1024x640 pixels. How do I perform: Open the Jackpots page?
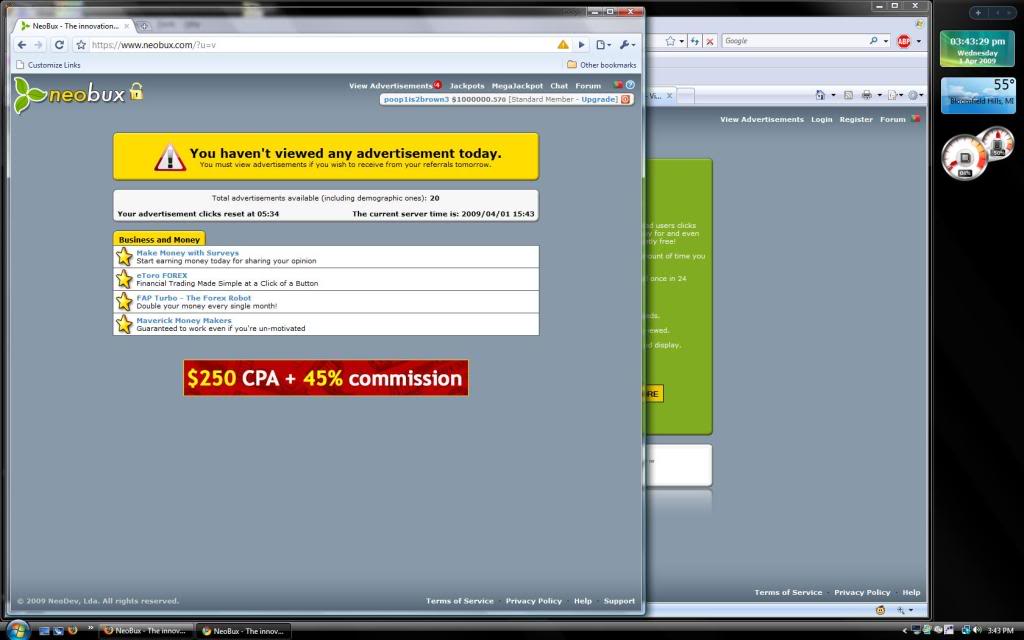tap(467, 86)
